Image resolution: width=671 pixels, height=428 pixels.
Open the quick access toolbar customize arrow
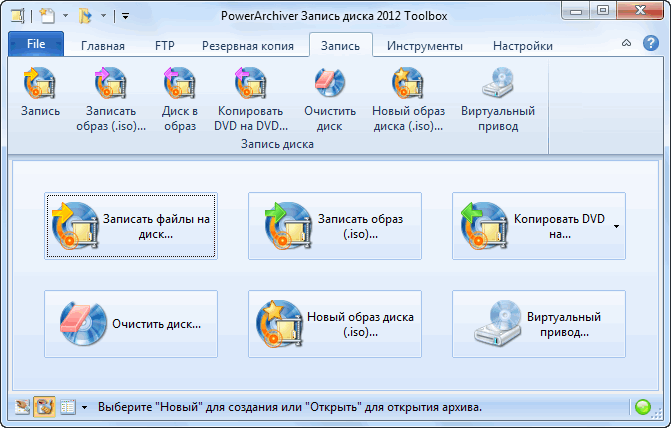point(125,16)
